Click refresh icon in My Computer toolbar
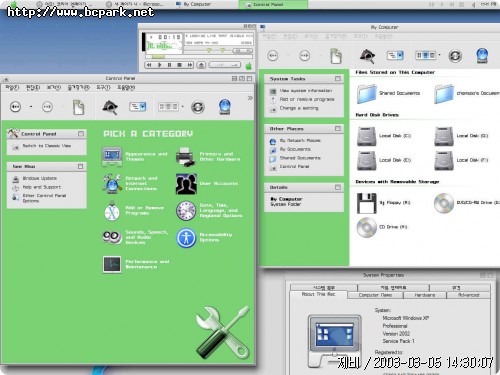The width and height of the screenshot is (500, 375). pos(455,56)
